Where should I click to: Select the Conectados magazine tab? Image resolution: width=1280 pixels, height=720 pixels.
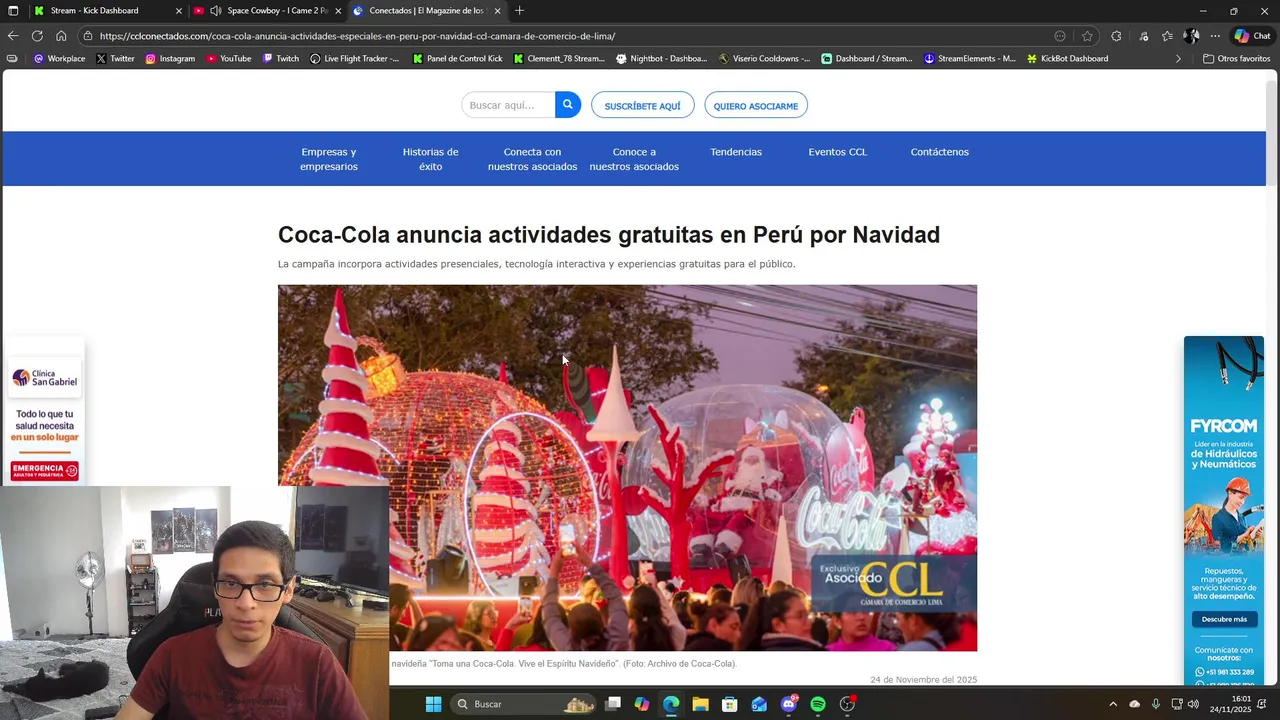coord(426,11)
